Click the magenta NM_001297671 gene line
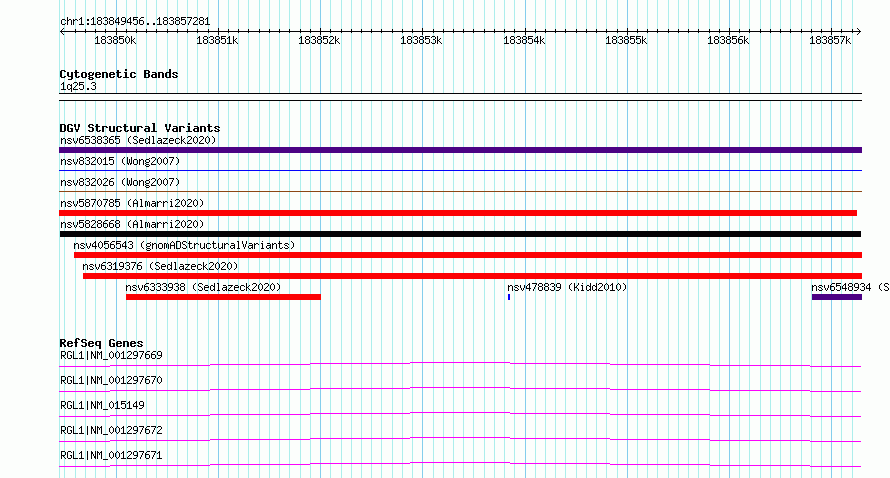 (460, 464)
